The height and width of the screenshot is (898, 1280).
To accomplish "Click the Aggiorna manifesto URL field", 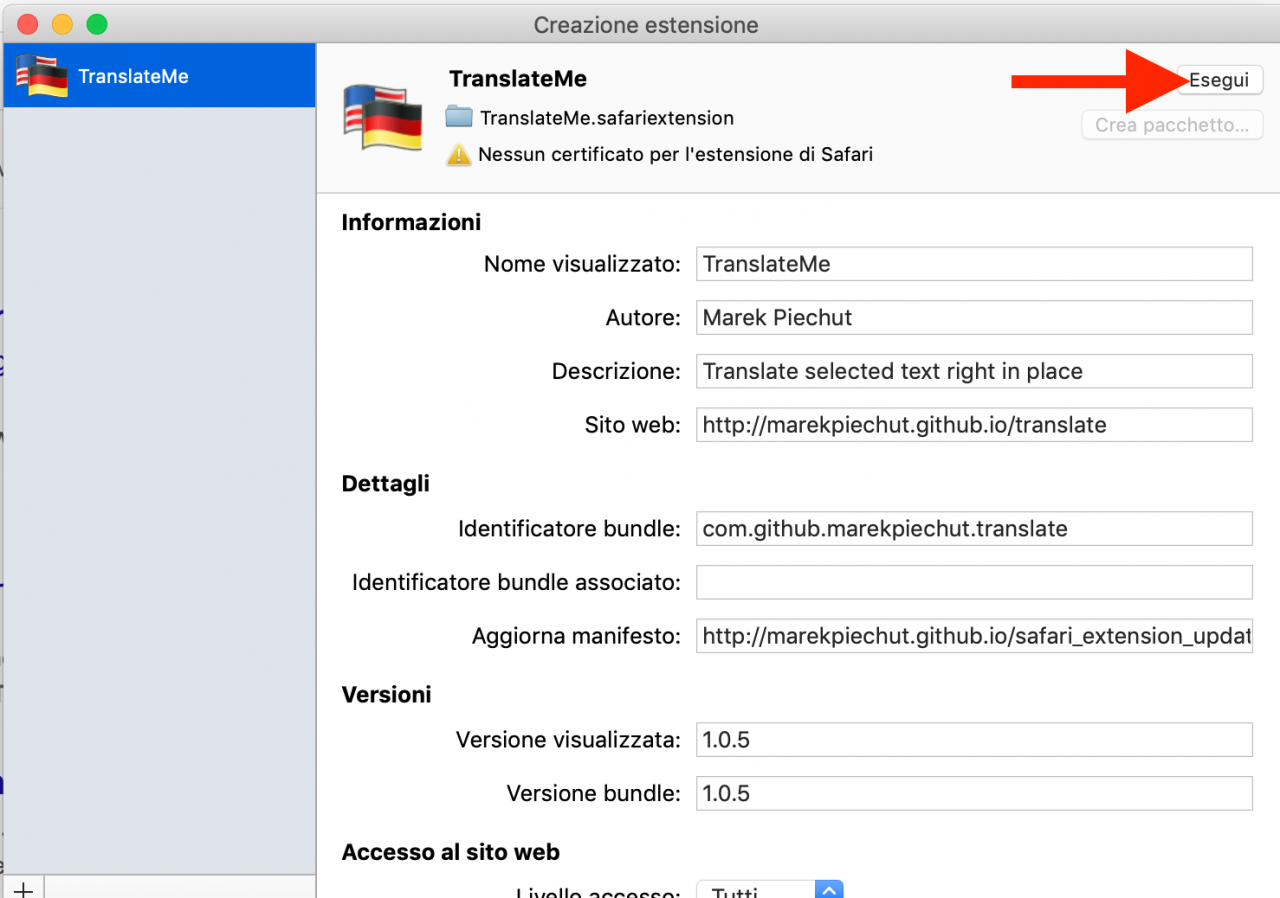I will 974,636.
